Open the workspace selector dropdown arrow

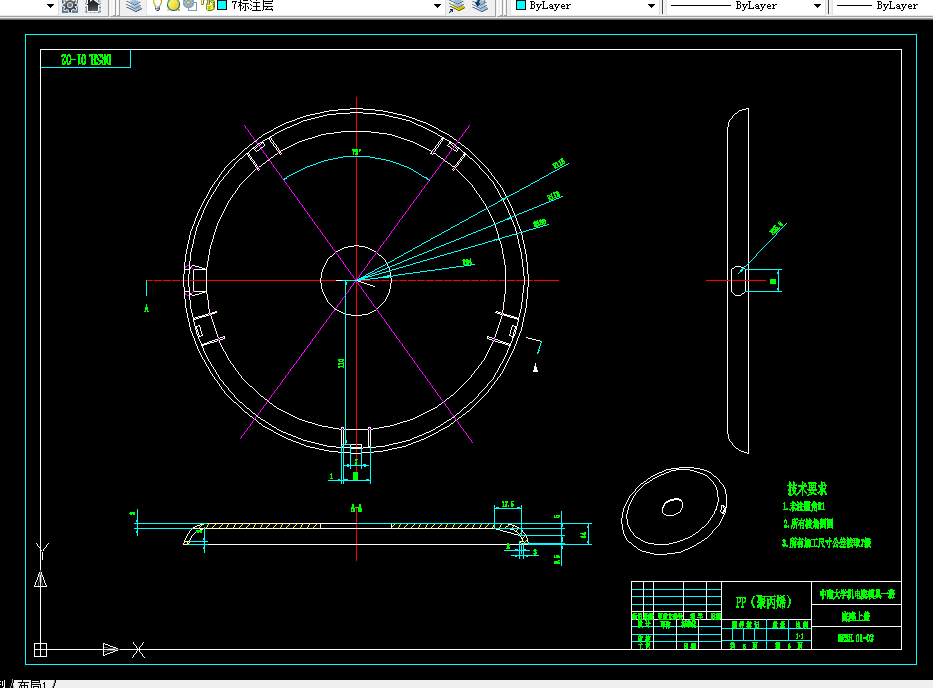(x=50, y=6)
